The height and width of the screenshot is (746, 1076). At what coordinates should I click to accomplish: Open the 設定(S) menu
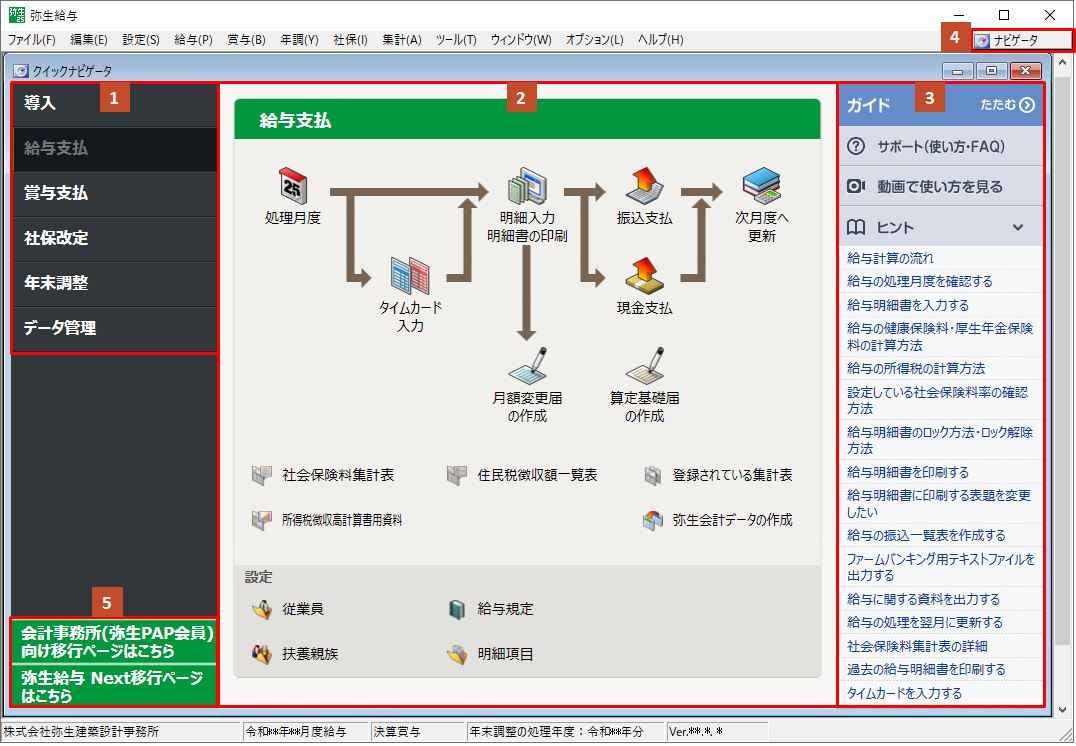(141, 40)
